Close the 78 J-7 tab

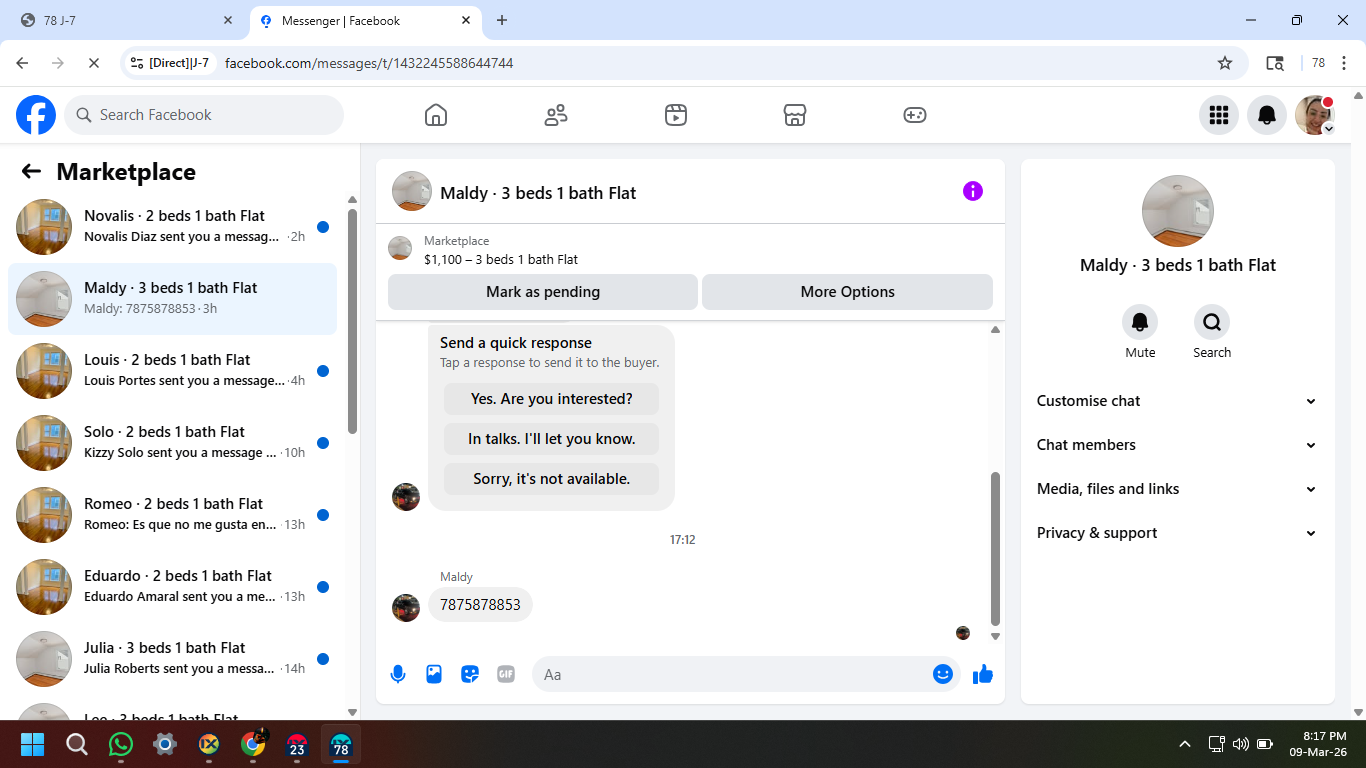click(x=228, y=20)
